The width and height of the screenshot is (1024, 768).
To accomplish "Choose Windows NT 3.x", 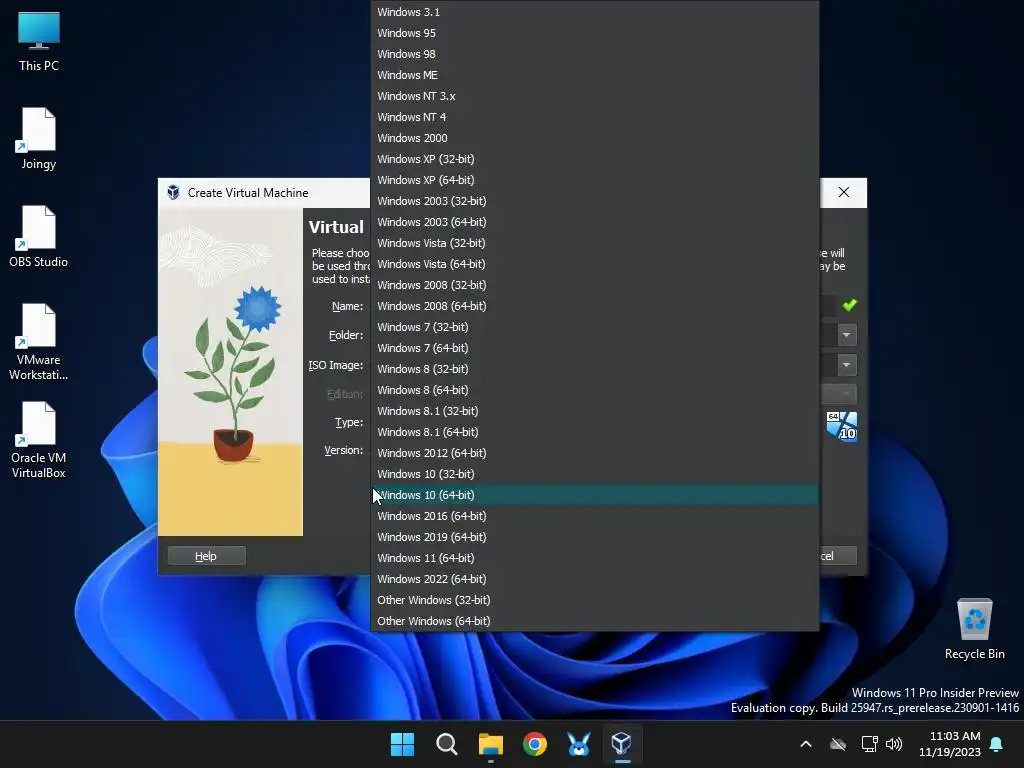I will click(x=595, y=96).
